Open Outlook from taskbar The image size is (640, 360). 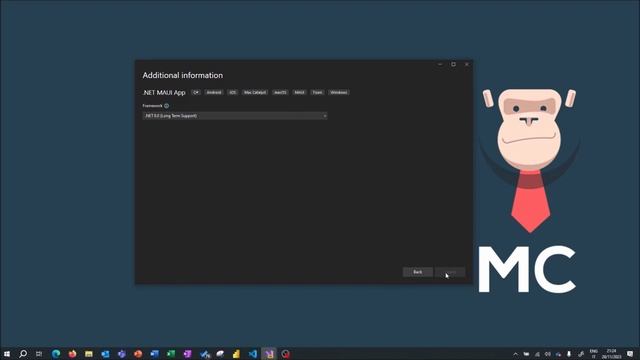105,354
